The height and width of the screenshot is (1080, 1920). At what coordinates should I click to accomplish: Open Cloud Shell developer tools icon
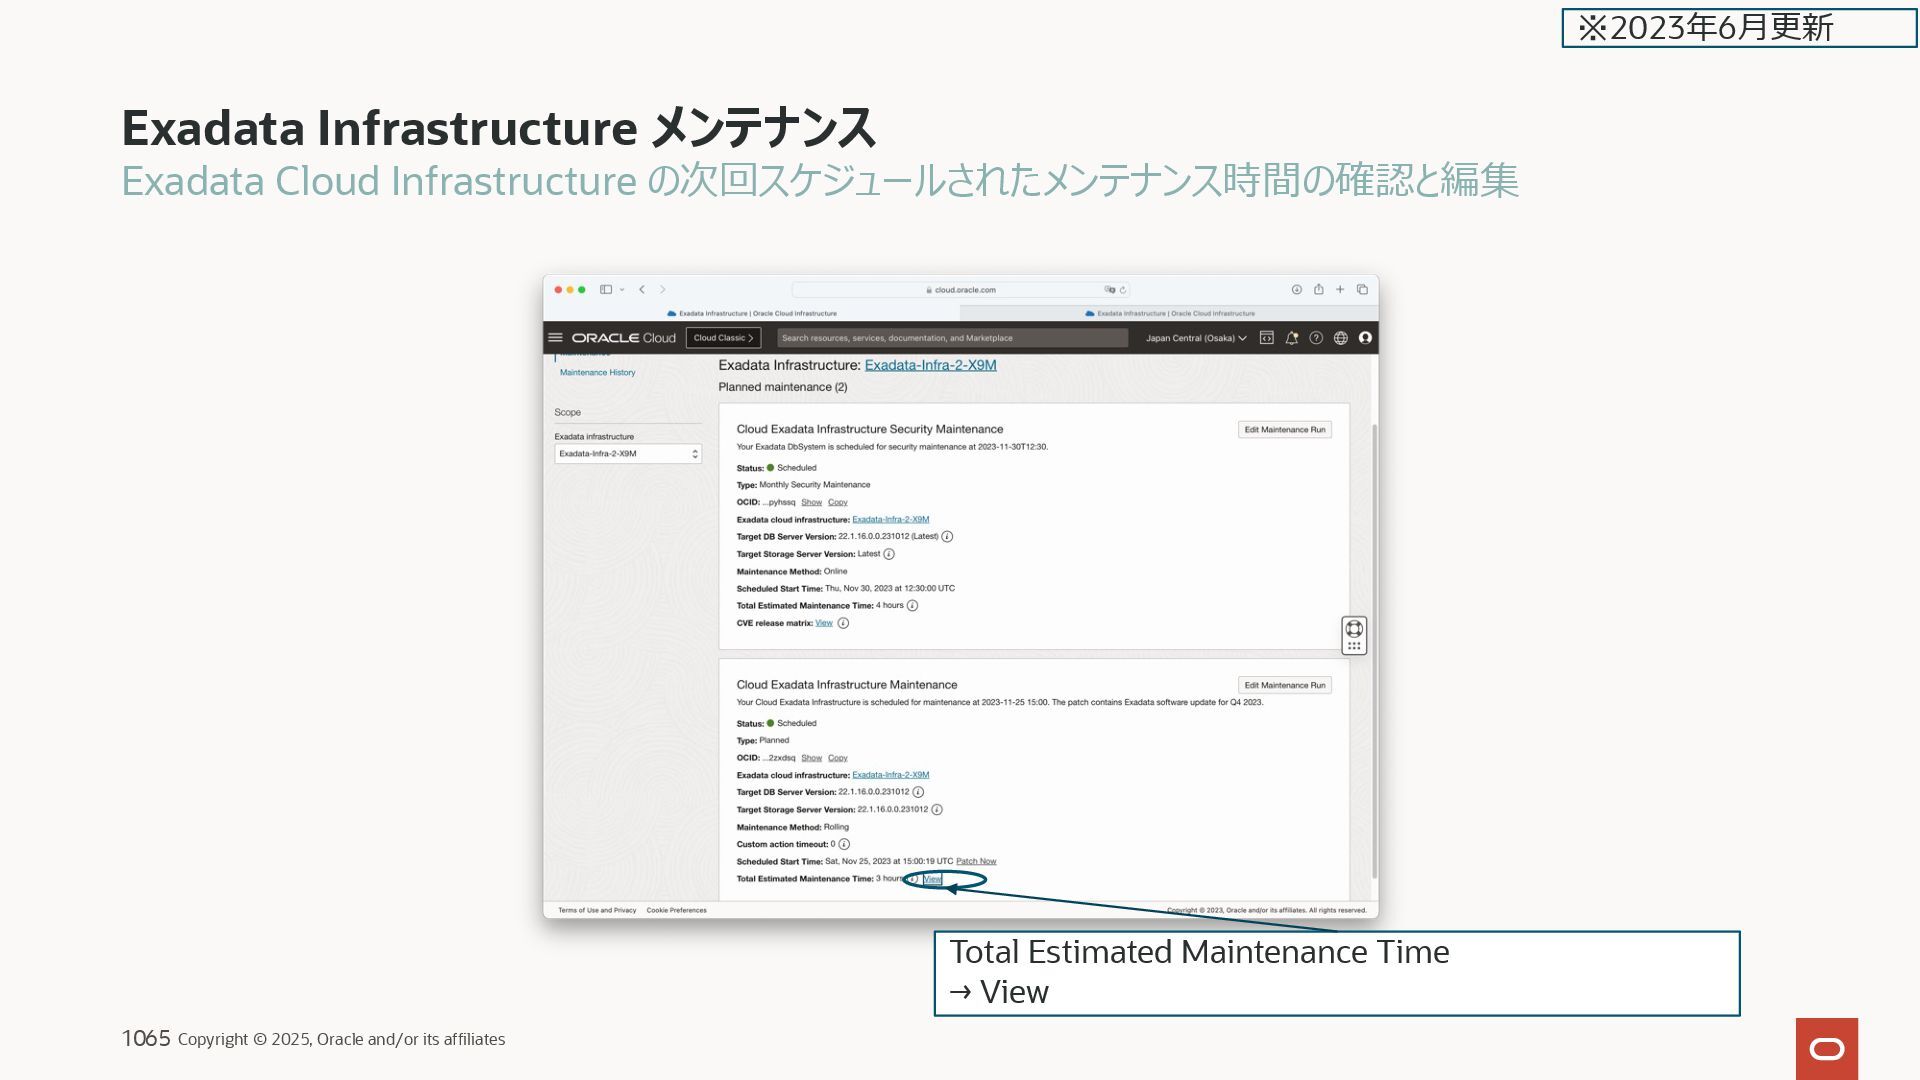coord(1266,338)
